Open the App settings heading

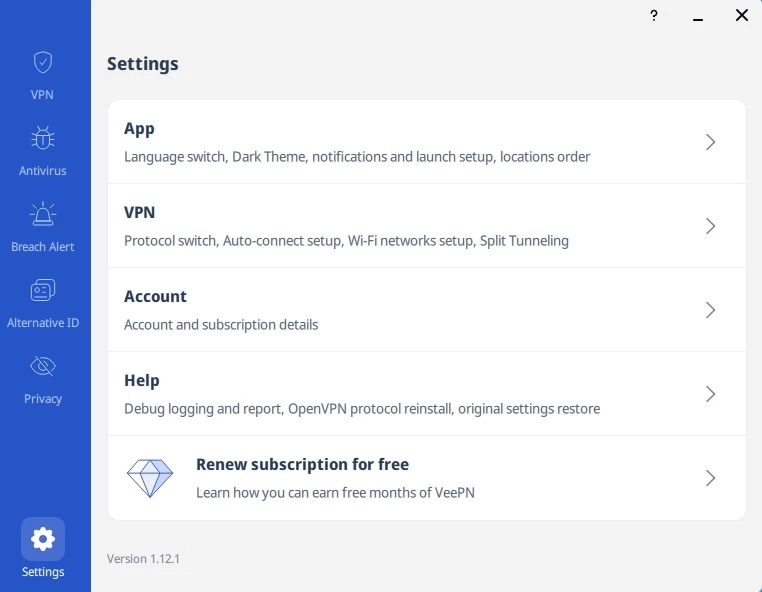(x=139, y=128)
